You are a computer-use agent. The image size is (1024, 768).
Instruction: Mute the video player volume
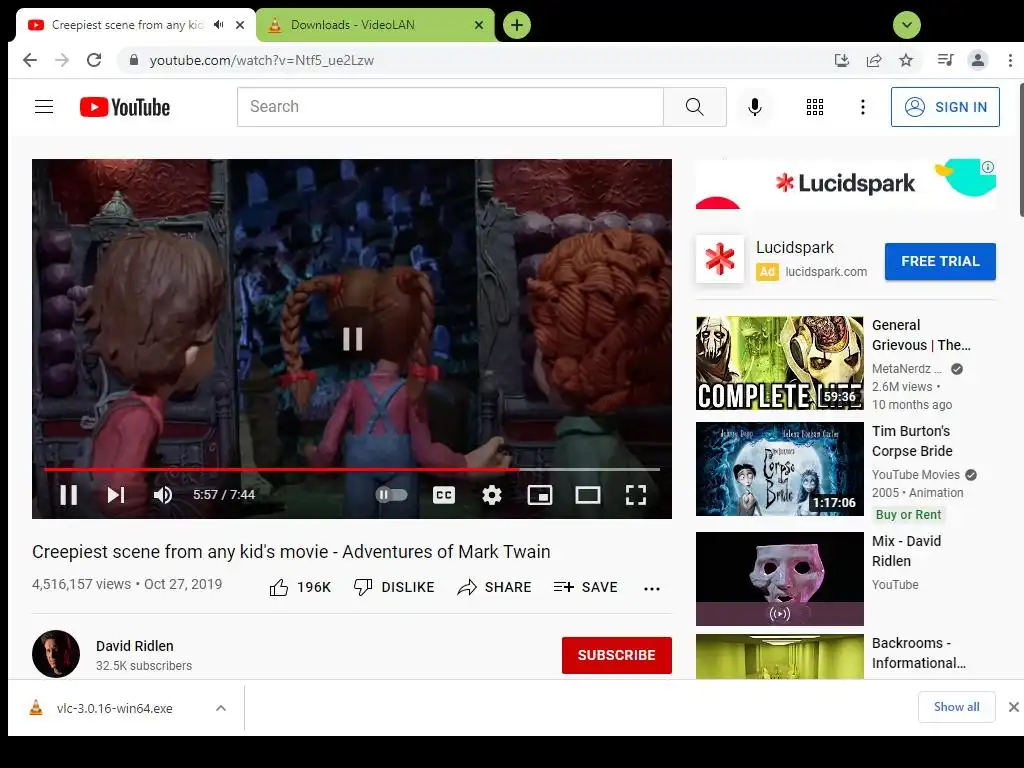[x=163, y=494]
